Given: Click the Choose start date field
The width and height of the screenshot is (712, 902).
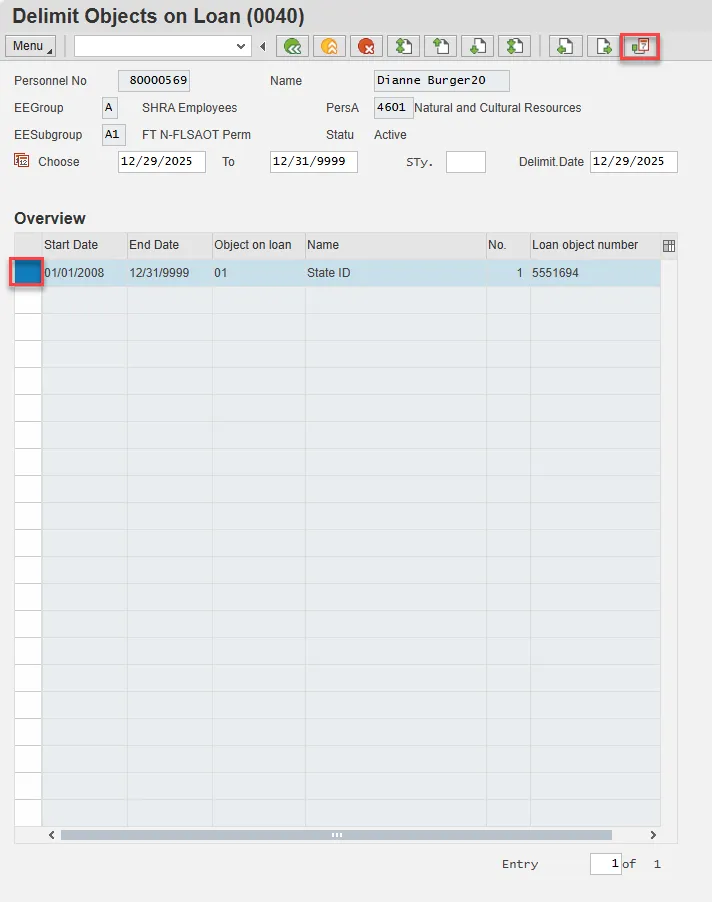Looking at the screenshot, I should (x=162, y=162).
